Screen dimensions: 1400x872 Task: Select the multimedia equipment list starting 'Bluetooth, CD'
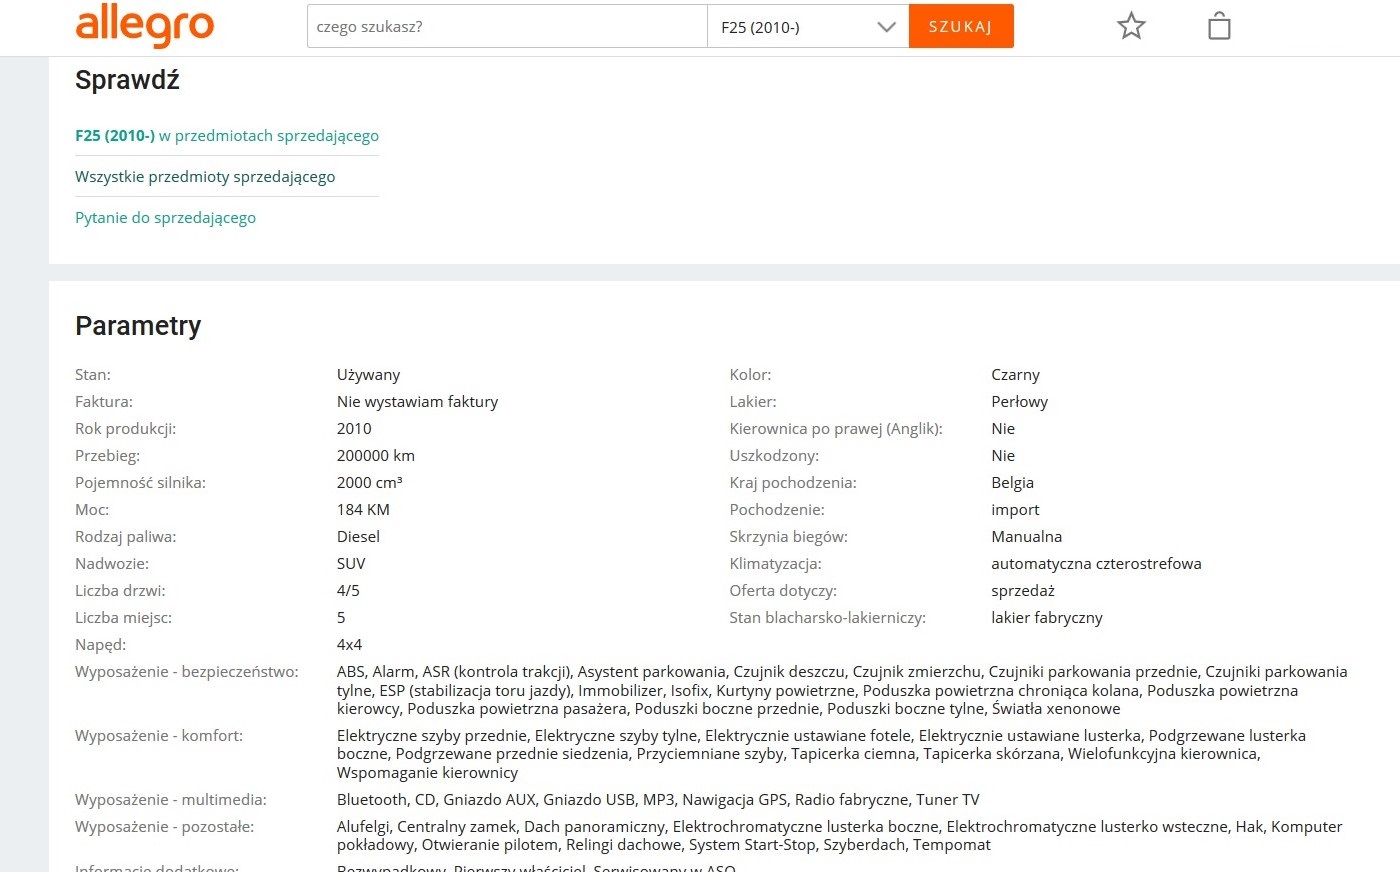(658, 800)
